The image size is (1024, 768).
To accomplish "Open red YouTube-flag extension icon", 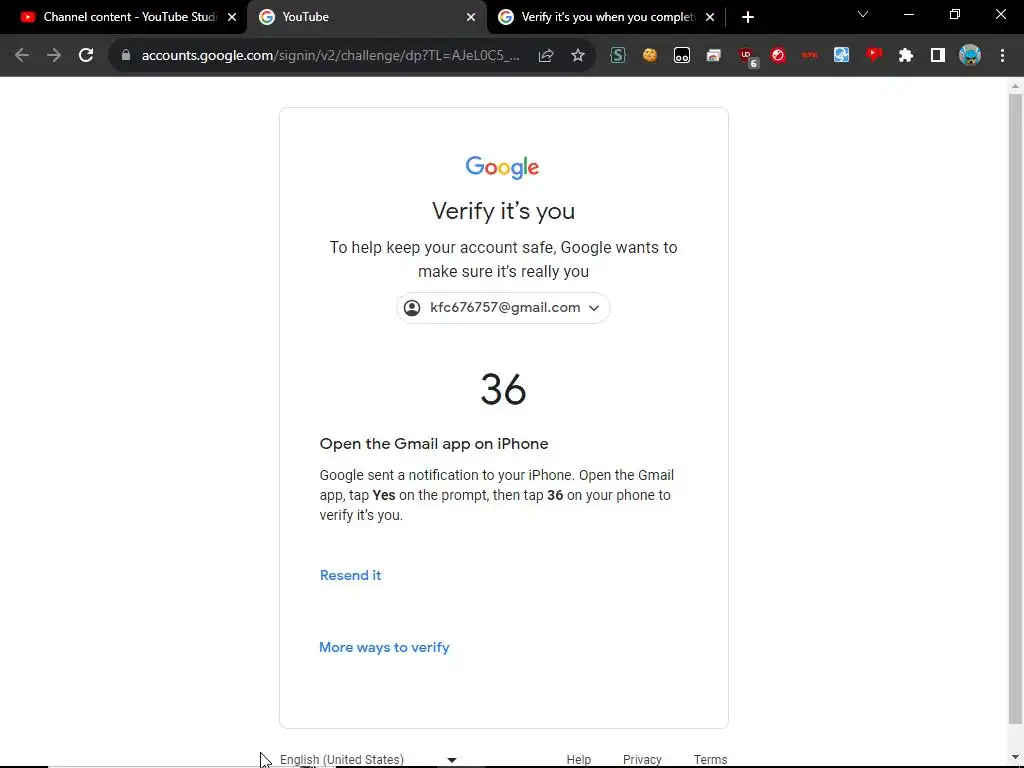I will coord(874,56).
